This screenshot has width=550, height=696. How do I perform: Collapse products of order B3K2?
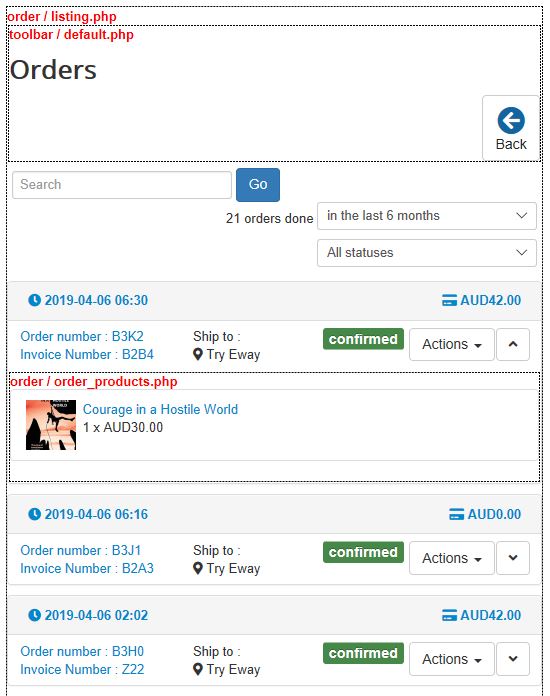[513, 344]
